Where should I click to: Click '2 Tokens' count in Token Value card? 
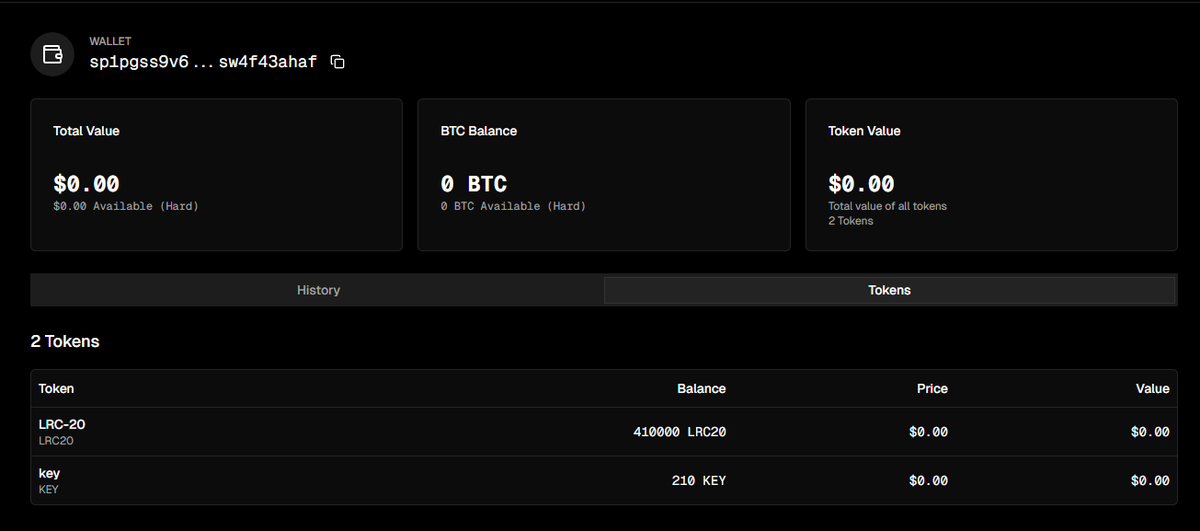(x=850, y=221)
